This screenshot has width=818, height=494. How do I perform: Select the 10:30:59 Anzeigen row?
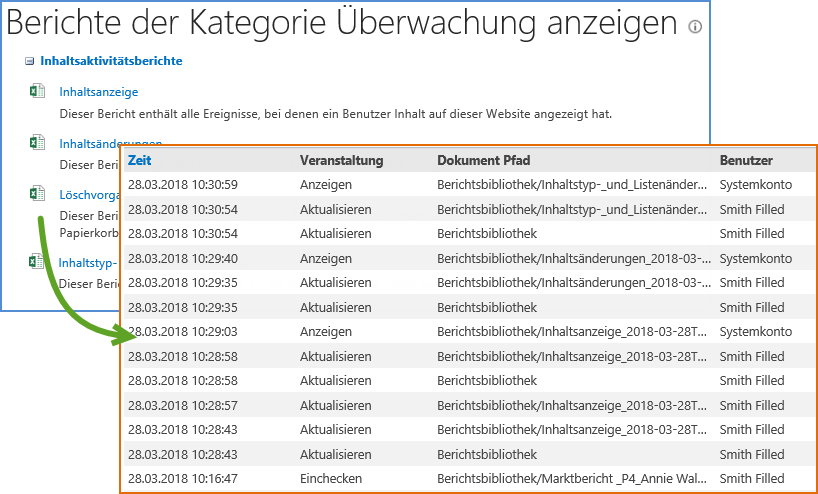click(x=469, y=185)
